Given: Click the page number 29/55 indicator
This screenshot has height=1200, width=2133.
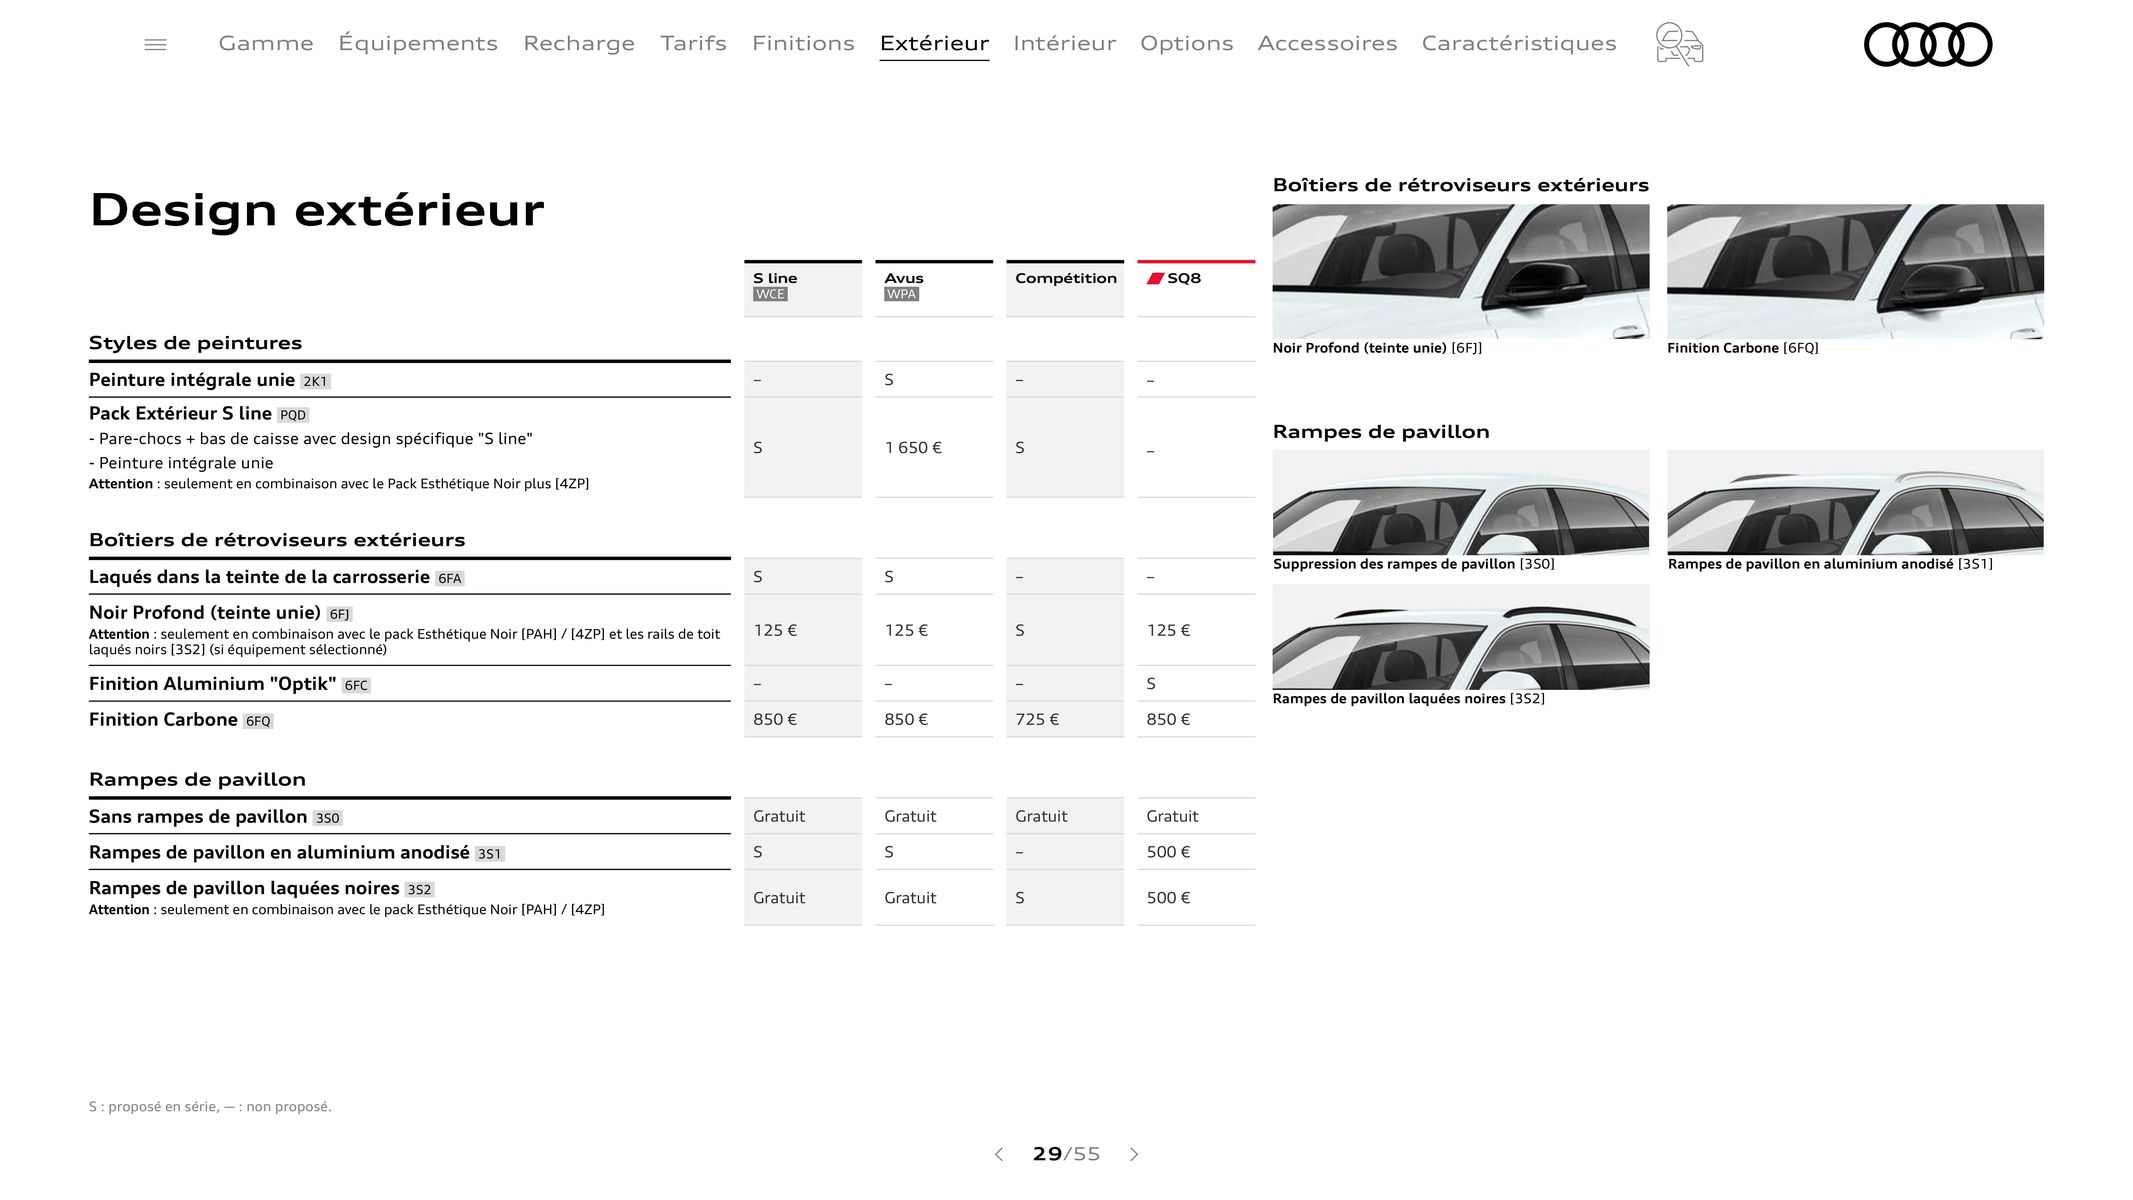Looking at the screenshot, I should pos(1066,1154).
